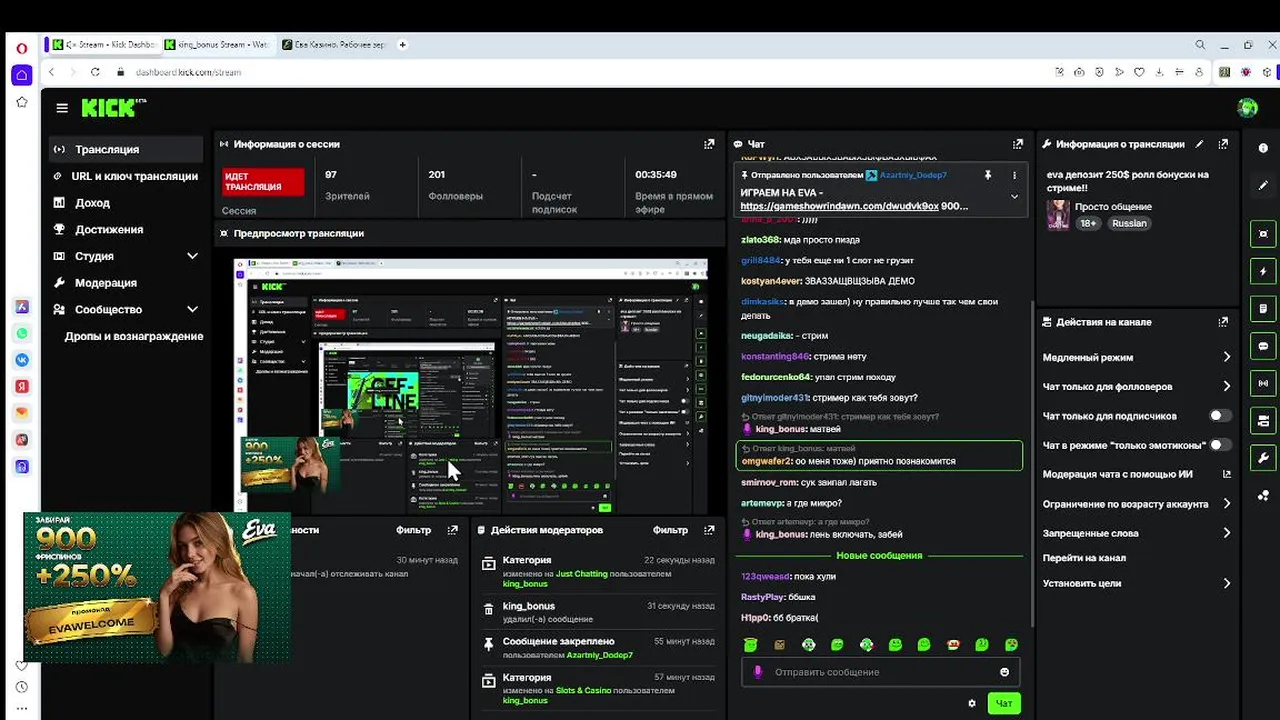Open chat settings gear icon
Image resolution: width=1280 pixels, height=720 pixels.
tap(971, 703)
